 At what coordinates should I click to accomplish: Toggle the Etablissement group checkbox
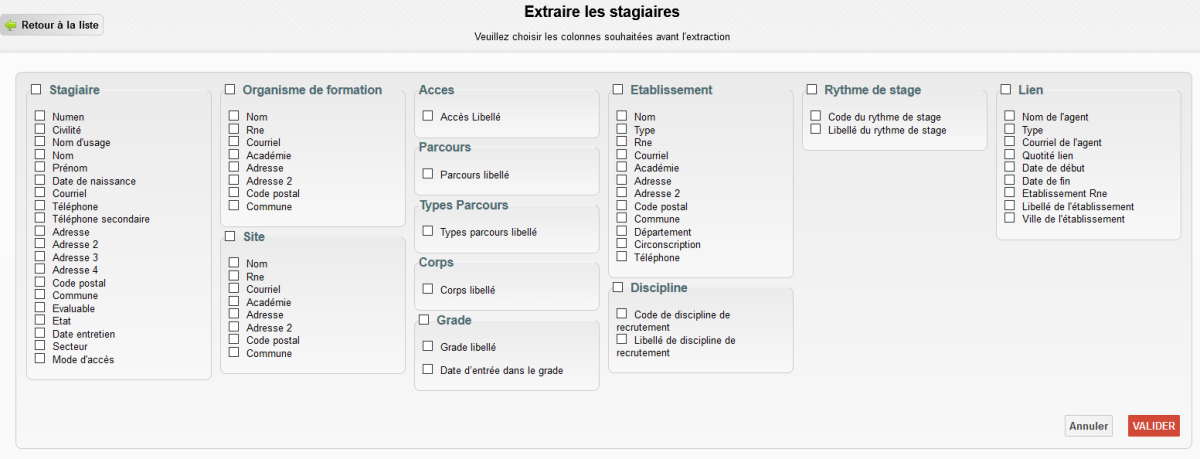point(618,89)
